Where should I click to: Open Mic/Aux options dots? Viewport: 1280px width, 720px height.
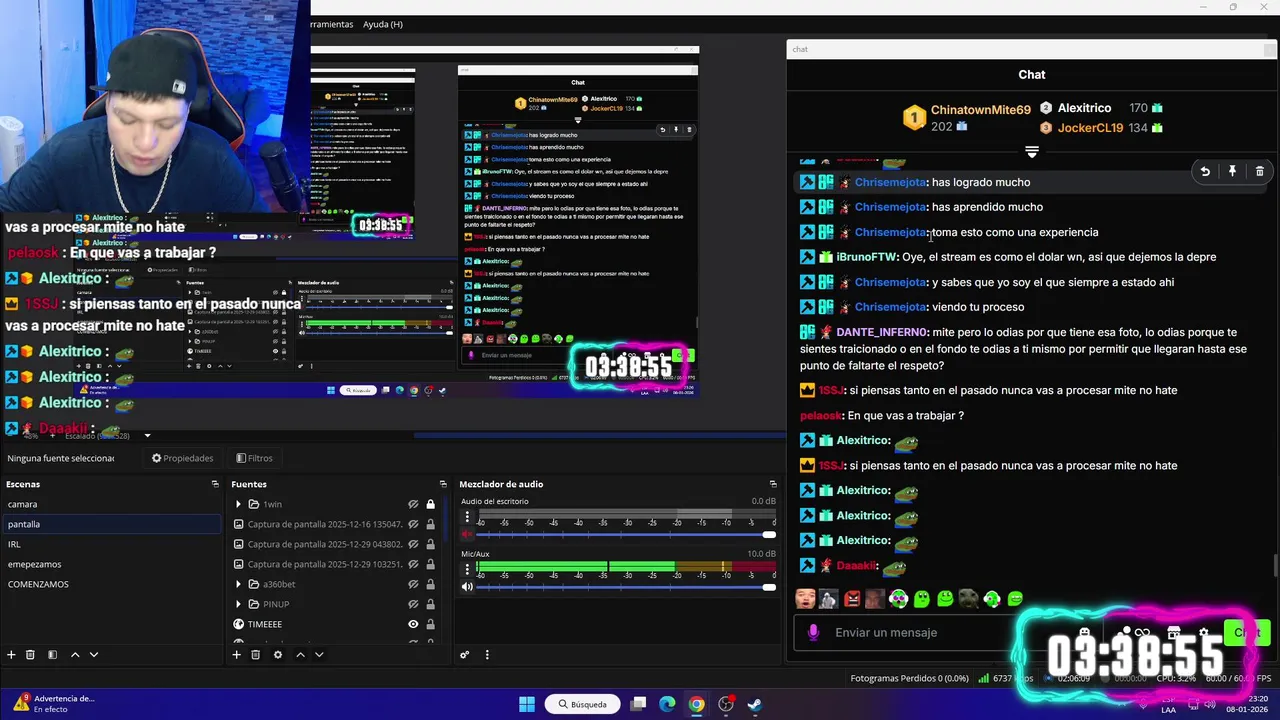tap(466, 569)
